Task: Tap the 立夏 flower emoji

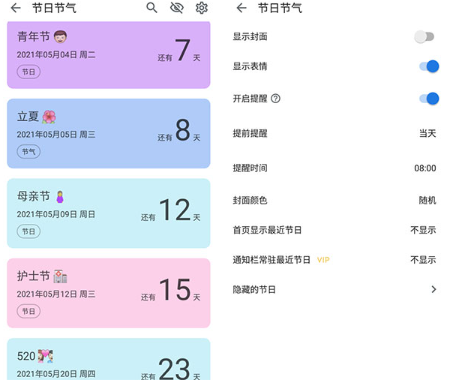Action: 49,117
